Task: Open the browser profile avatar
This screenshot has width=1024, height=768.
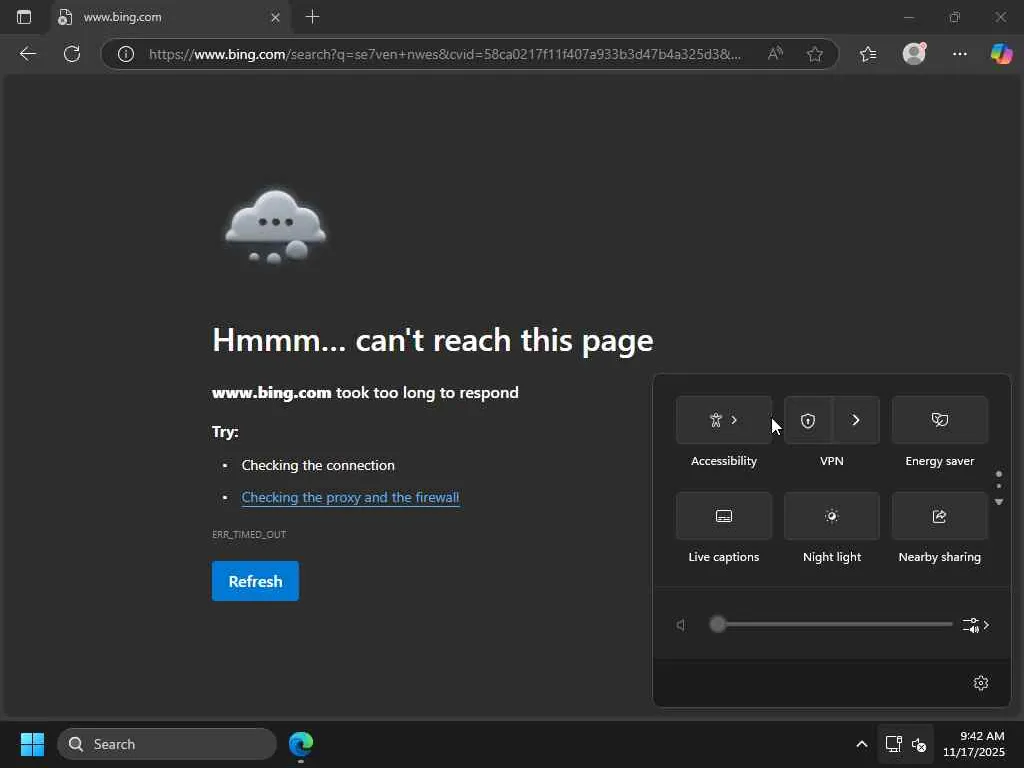Action: [x=914, y=54]
